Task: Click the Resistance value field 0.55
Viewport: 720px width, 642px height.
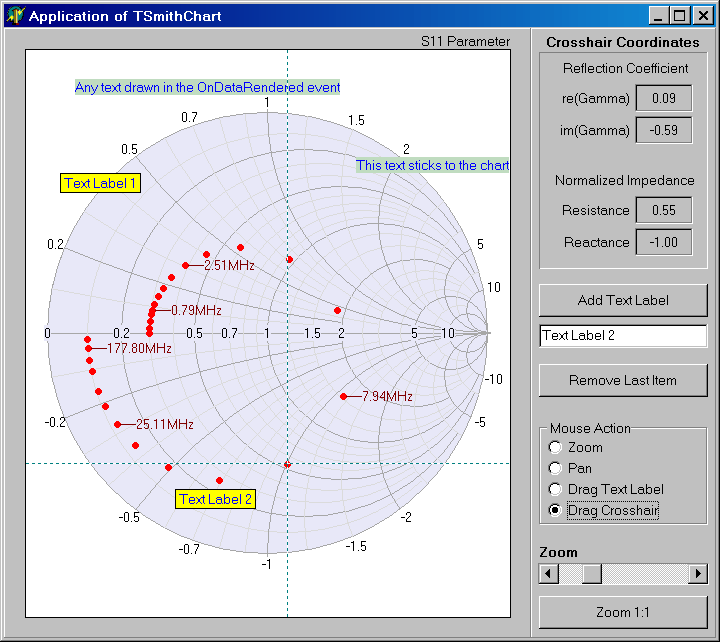Action: pos(664,210)
